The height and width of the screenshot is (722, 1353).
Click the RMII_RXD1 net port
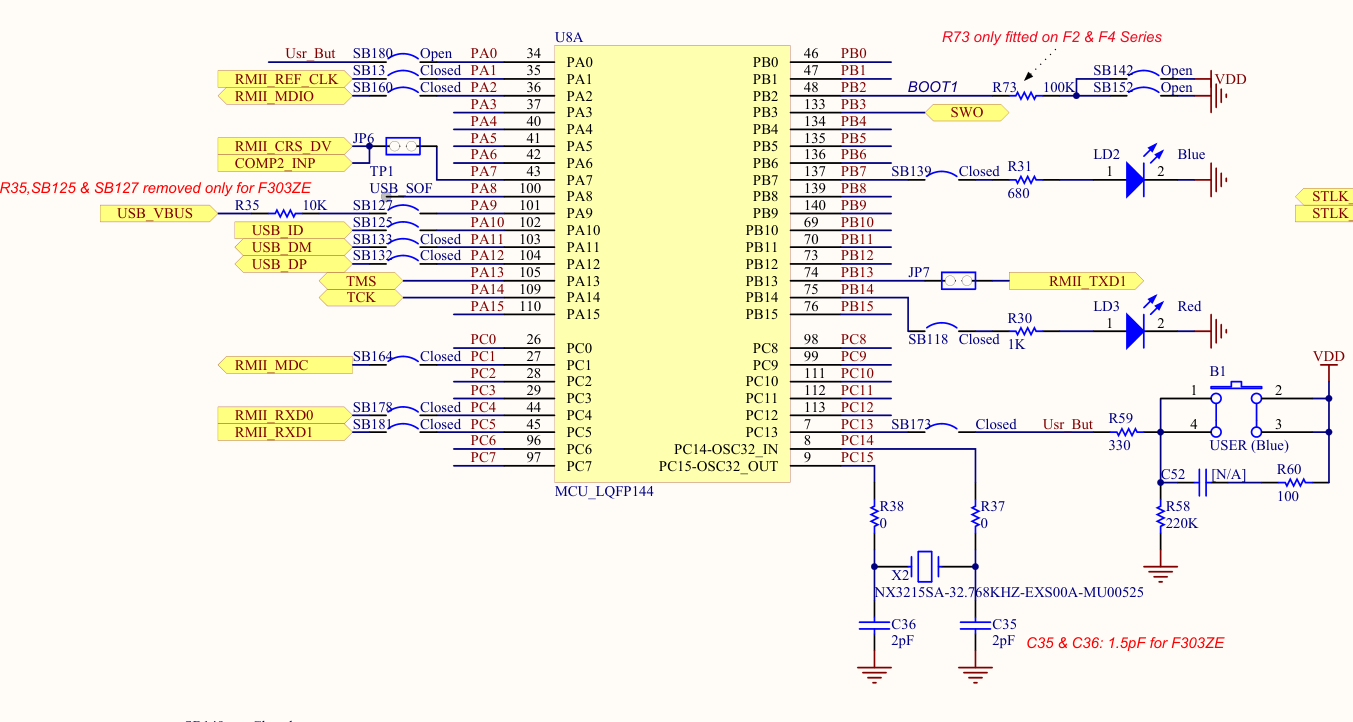point(285,432)
